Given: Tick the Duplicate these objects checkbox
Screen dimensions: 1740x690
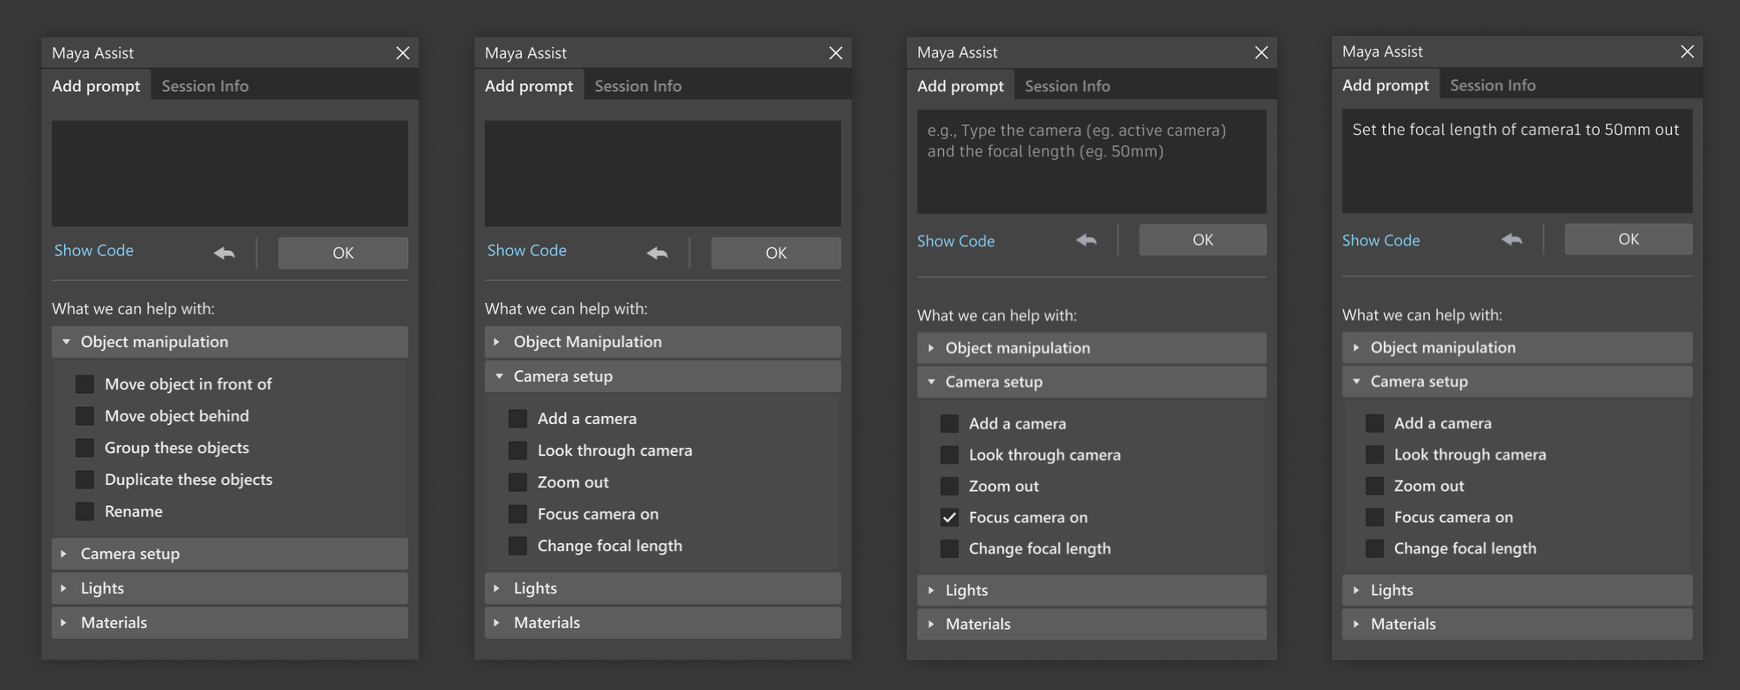Looking at the screenshot, I should pos(85,480).
